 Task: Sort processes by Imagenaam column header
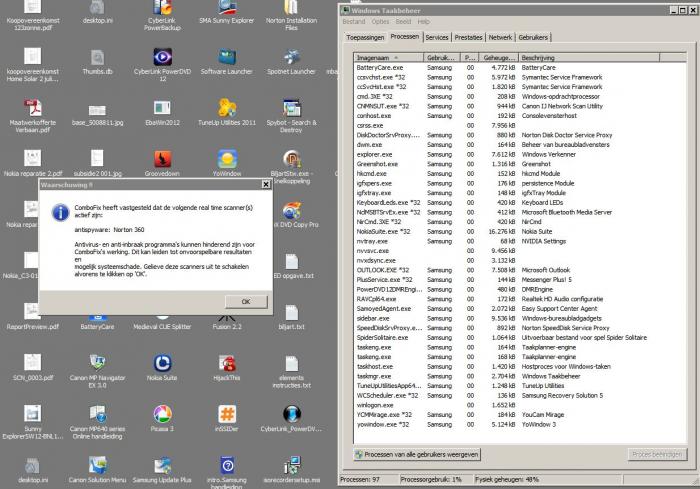(x=389, y=58)
